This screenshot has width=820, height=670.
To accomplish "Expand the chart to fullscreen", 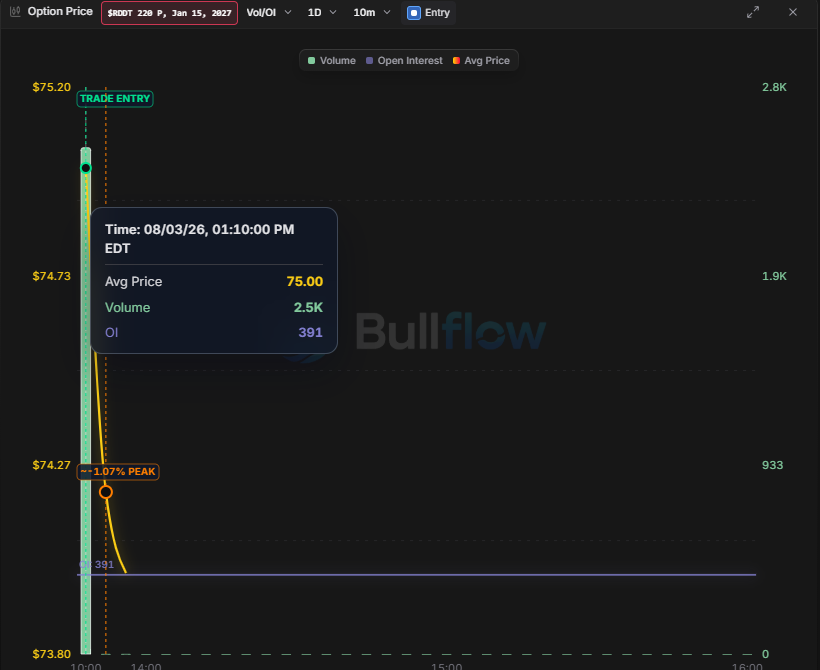I will (x=753, y=12).
